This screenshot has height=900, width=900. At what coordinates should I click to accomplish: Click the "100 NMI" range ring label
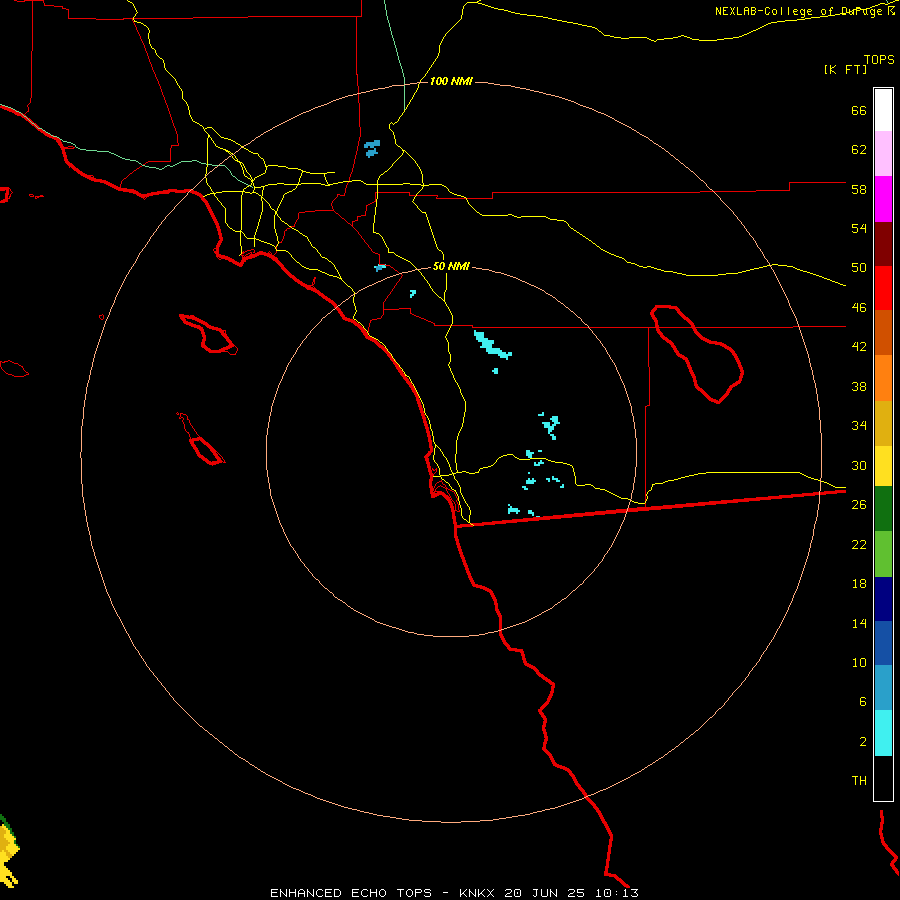451,82
